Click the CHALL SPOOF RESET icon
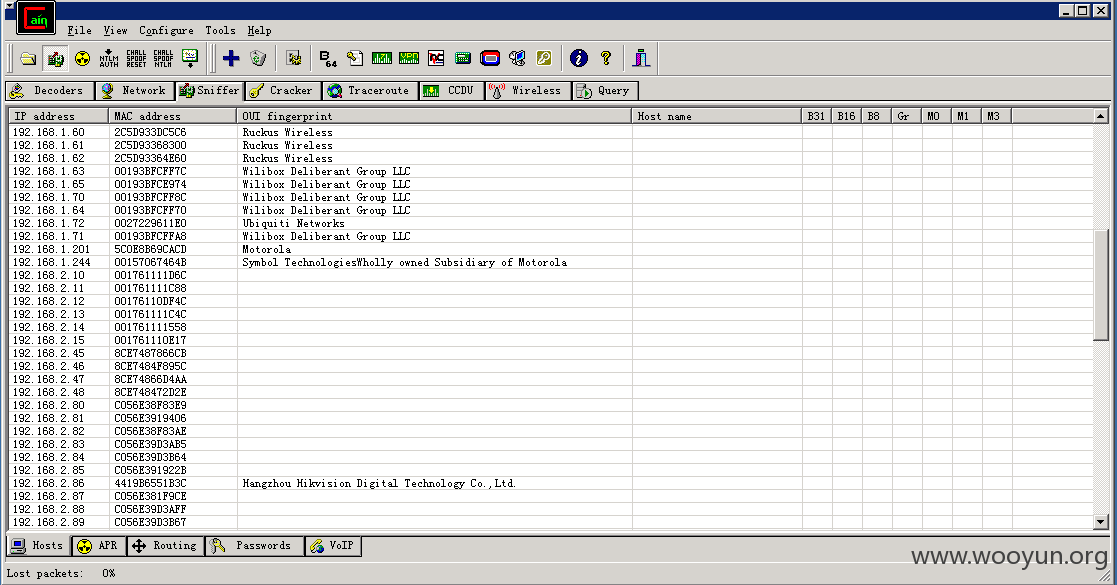This screenshot has height=585, width=1117. tap(136, 58)
